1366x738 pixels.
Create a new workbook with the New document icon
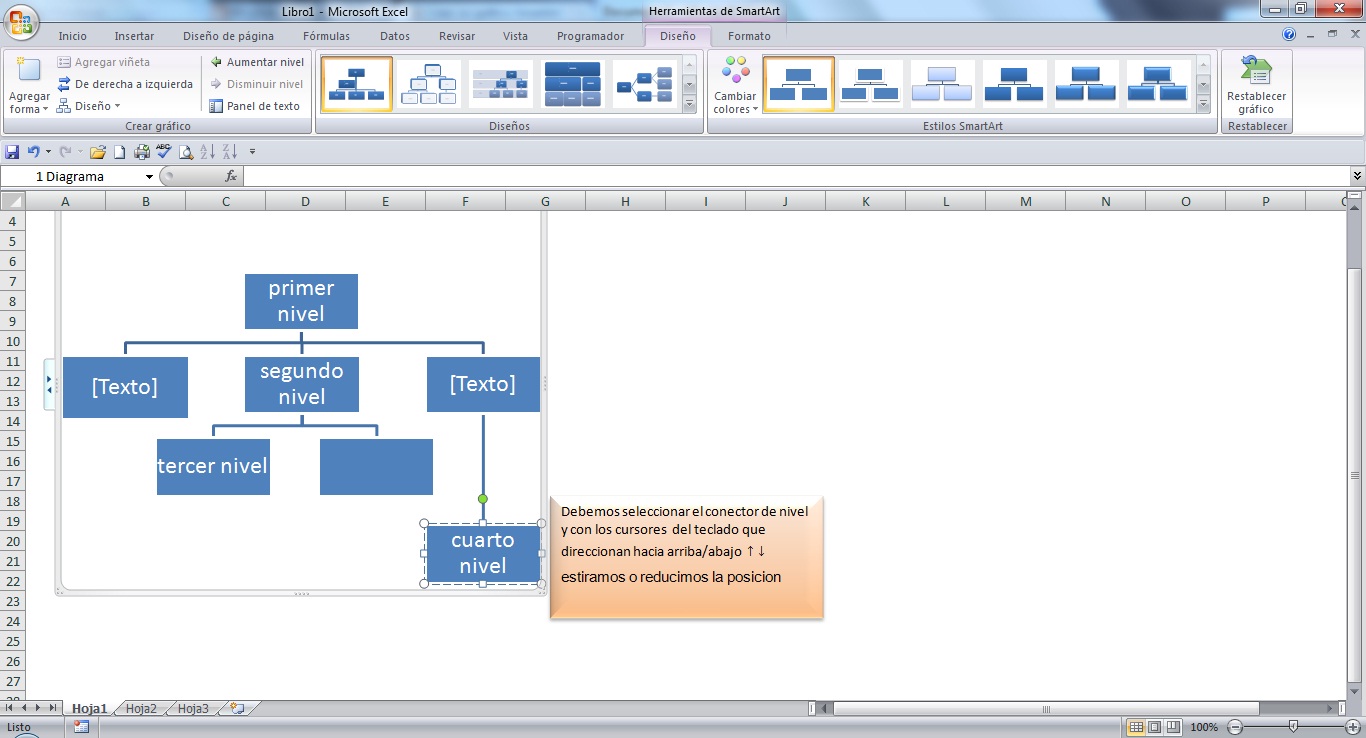pos(118,152)
